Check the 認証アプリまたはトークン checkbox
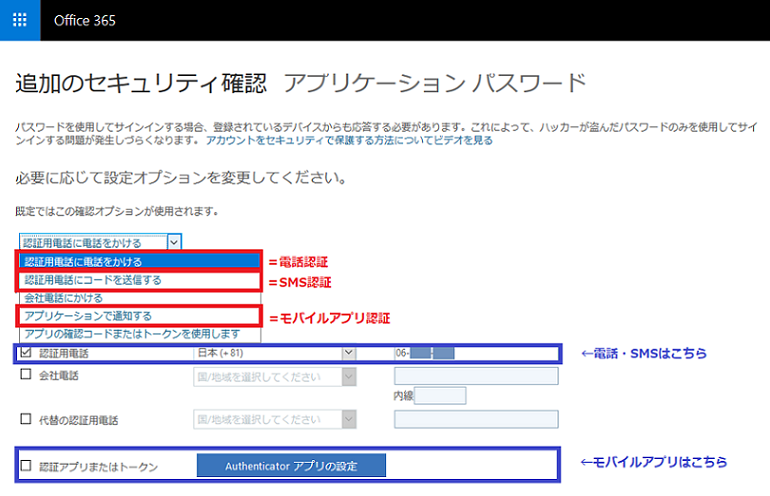 click(26, 466)
